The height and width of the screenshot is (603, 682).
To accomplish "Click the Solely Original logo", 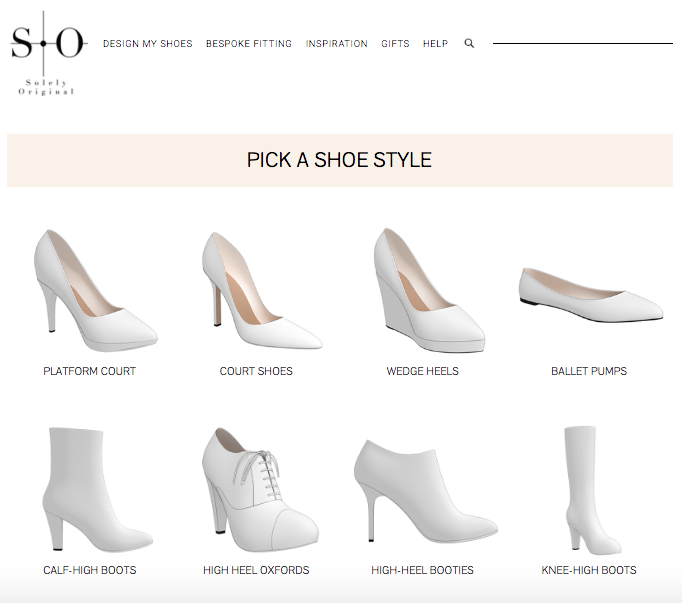I will tap(48, 53).
